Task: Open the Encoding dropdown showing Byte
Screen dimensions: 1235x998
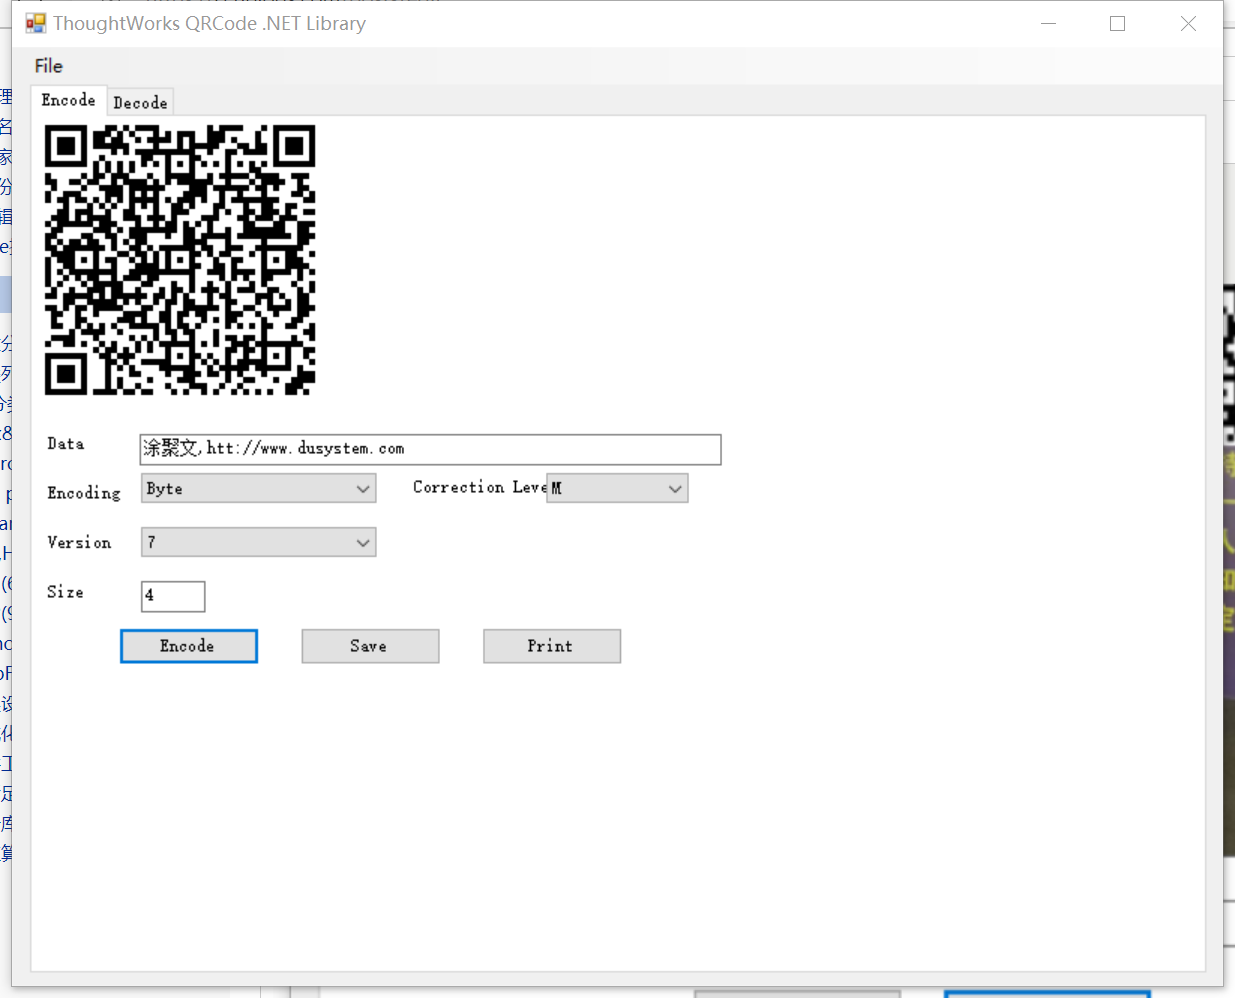Action: (258, 488)
